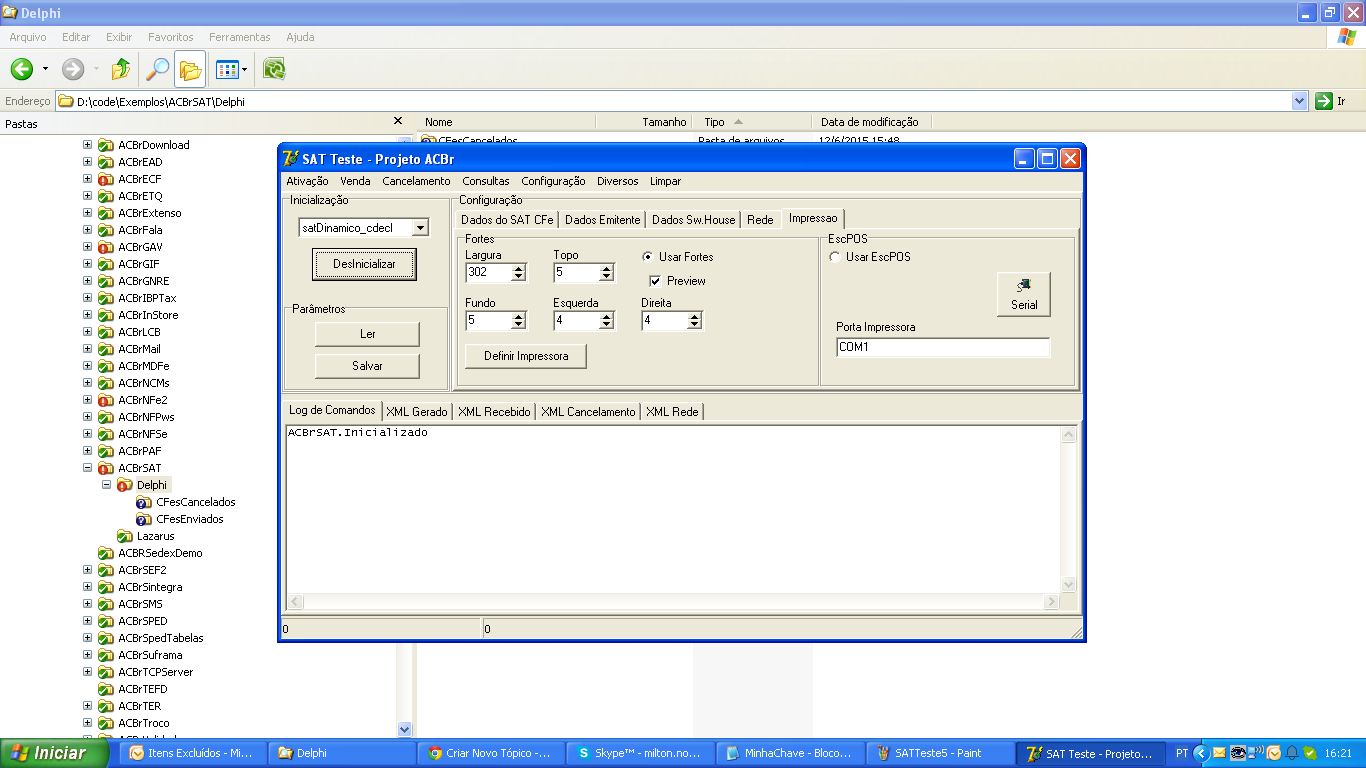Show hidden tray icons chevron

1202,753
